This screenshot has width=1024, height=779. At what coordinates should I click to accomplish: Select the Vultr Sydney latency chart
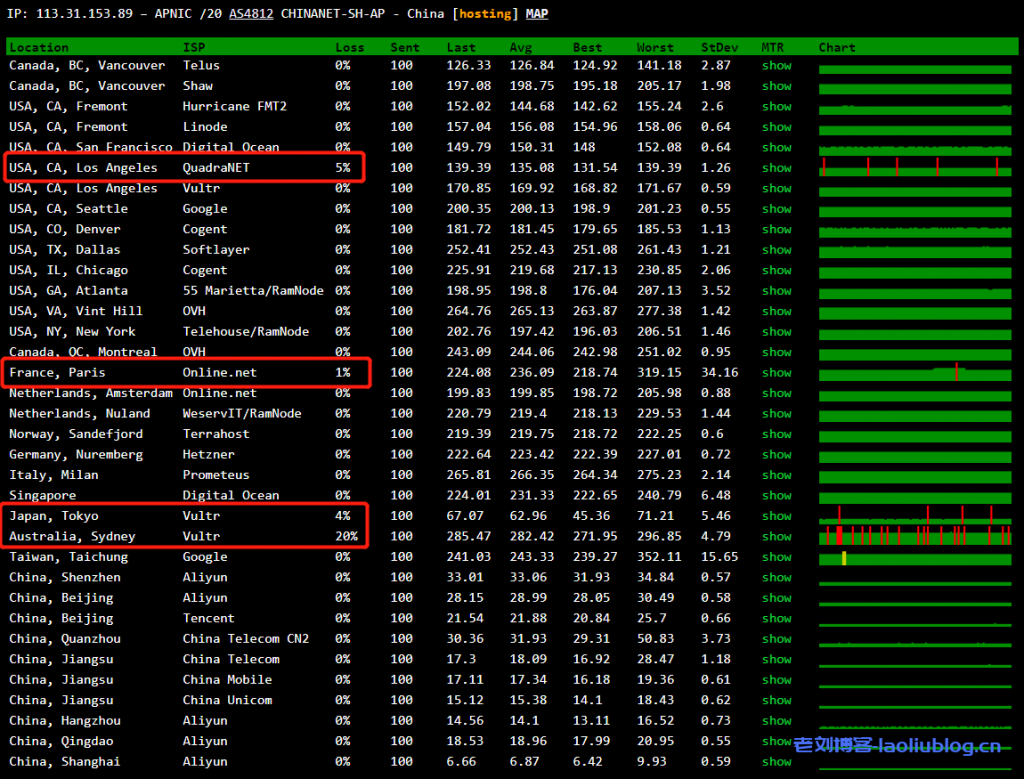915,537
